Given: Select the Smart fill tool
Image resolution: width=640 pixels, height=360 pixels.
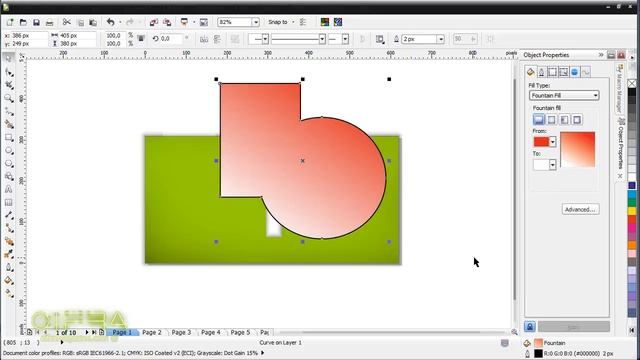Looking at the screenshot, I should click(x=9, y=124).
